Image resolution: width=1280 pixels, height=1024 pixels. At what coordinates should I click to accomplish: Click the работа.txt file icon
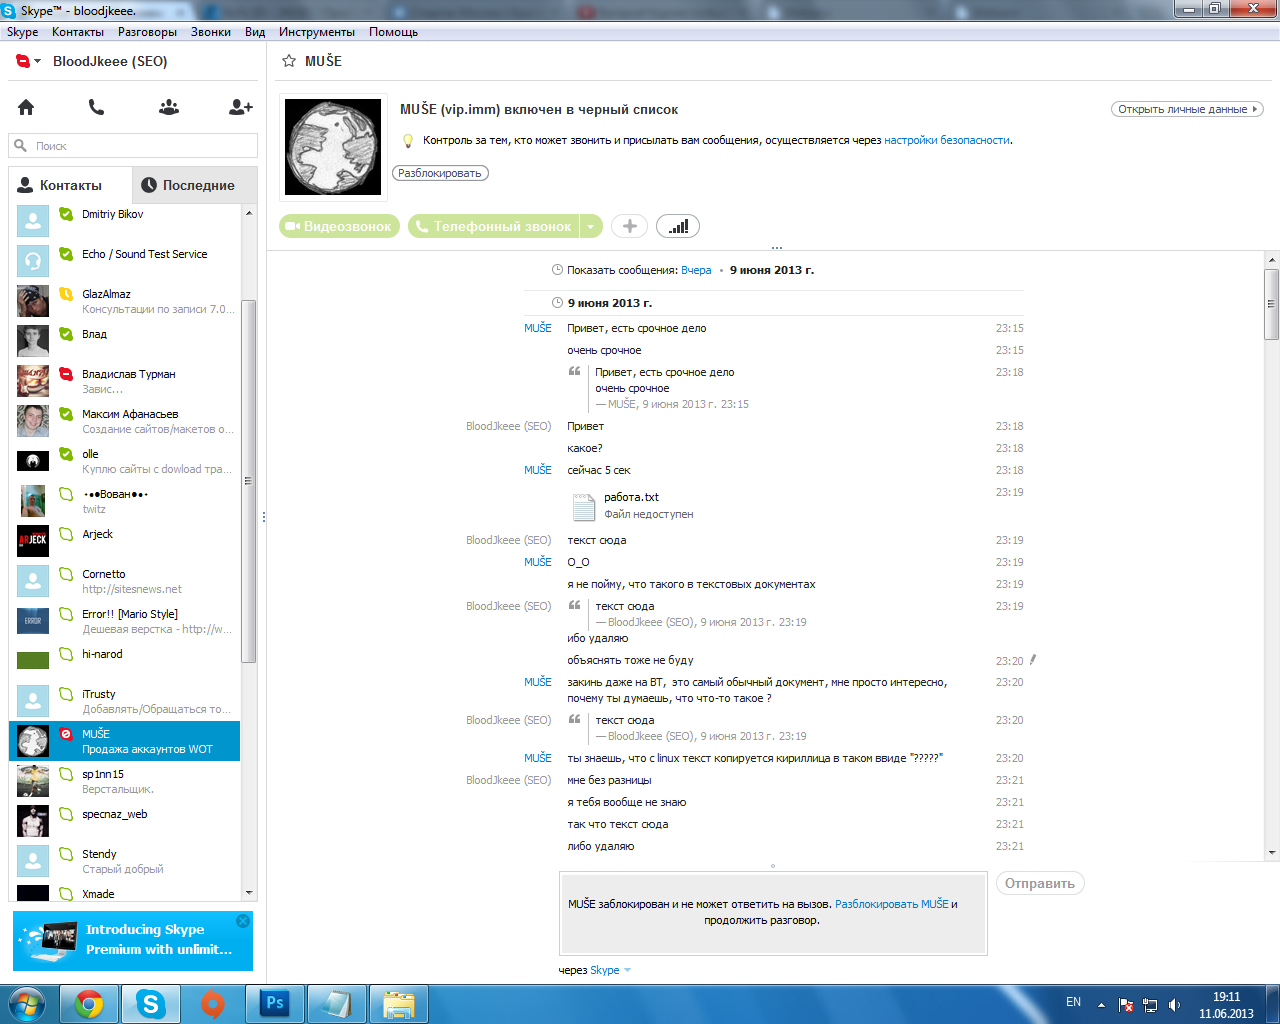point(584,507)
